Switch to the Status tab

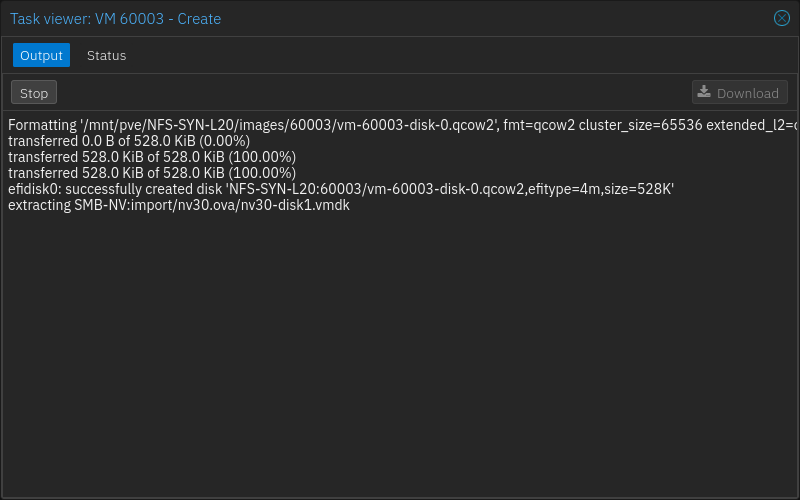click(106, 55)
